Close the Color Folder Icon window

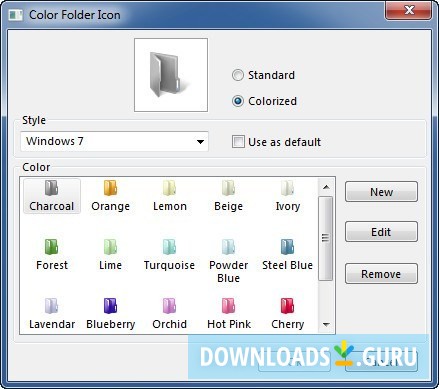(409, 11)
